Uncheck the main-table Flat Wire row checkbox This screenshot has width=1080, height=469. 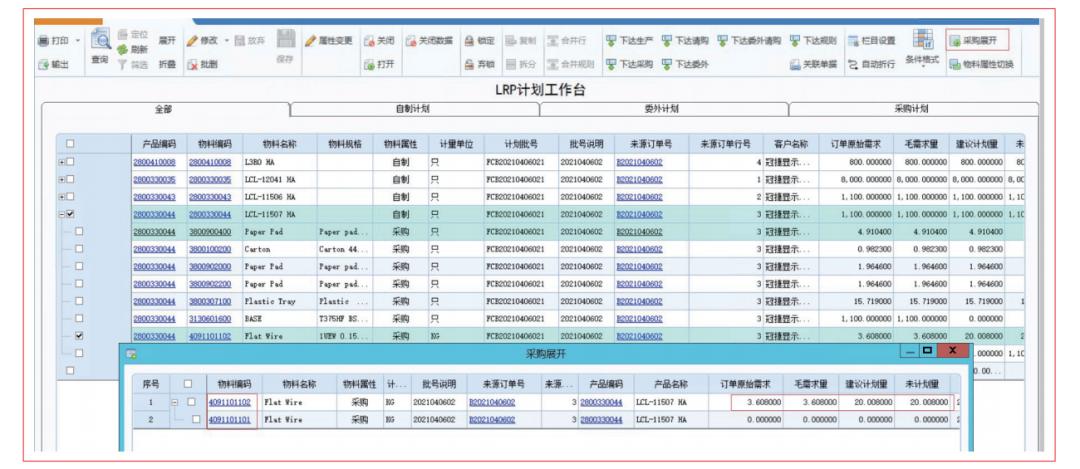79,336
